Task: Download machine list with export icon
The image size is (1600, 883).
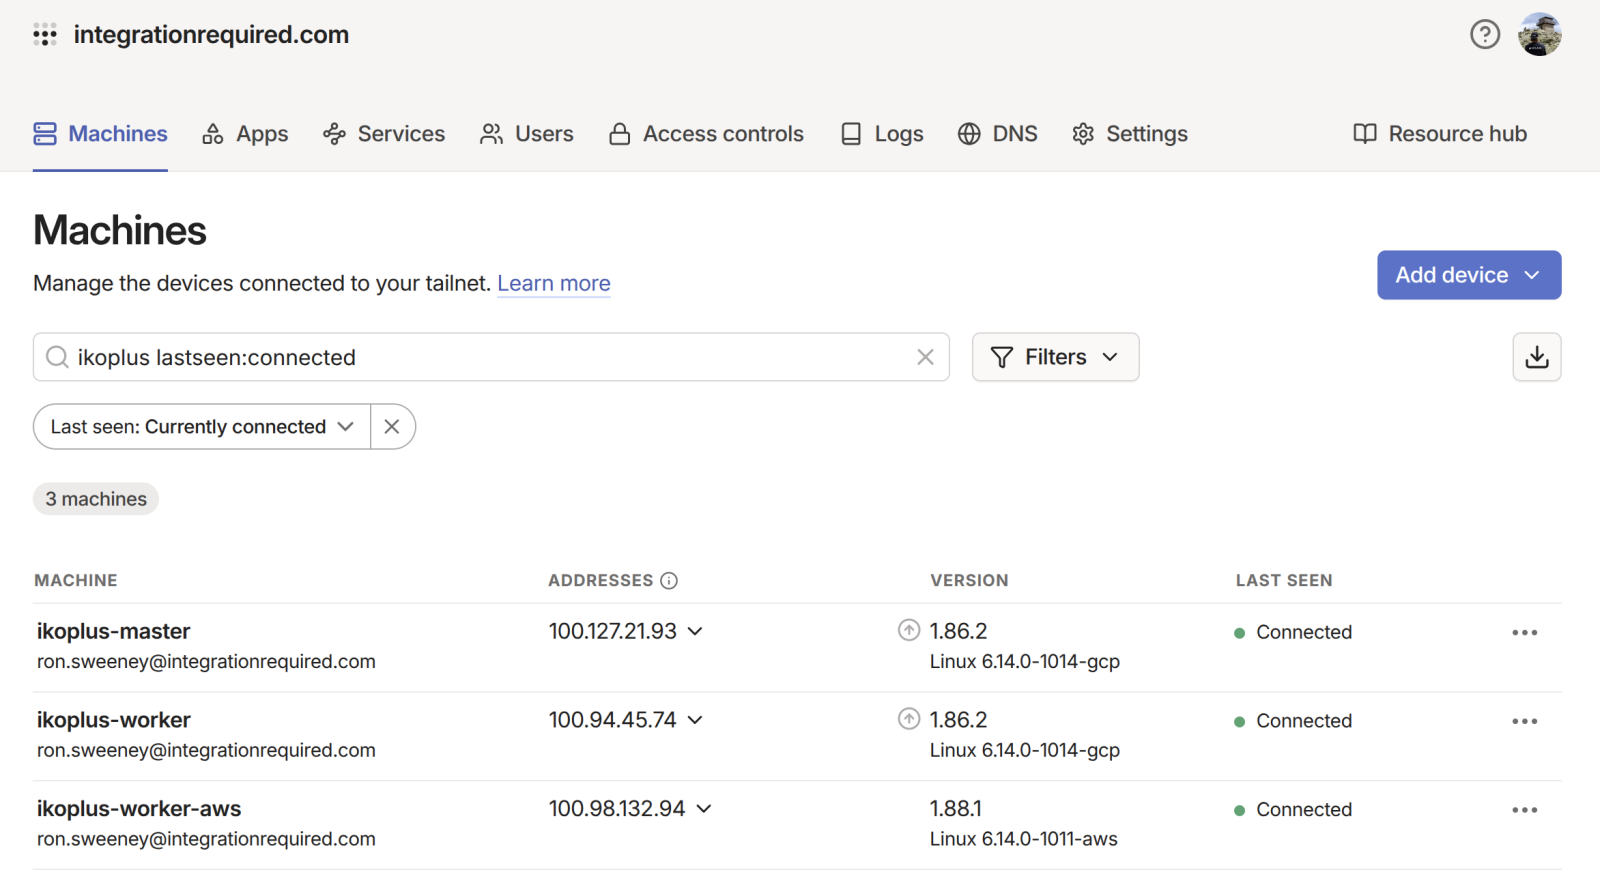Action: tap(1536, 357)
